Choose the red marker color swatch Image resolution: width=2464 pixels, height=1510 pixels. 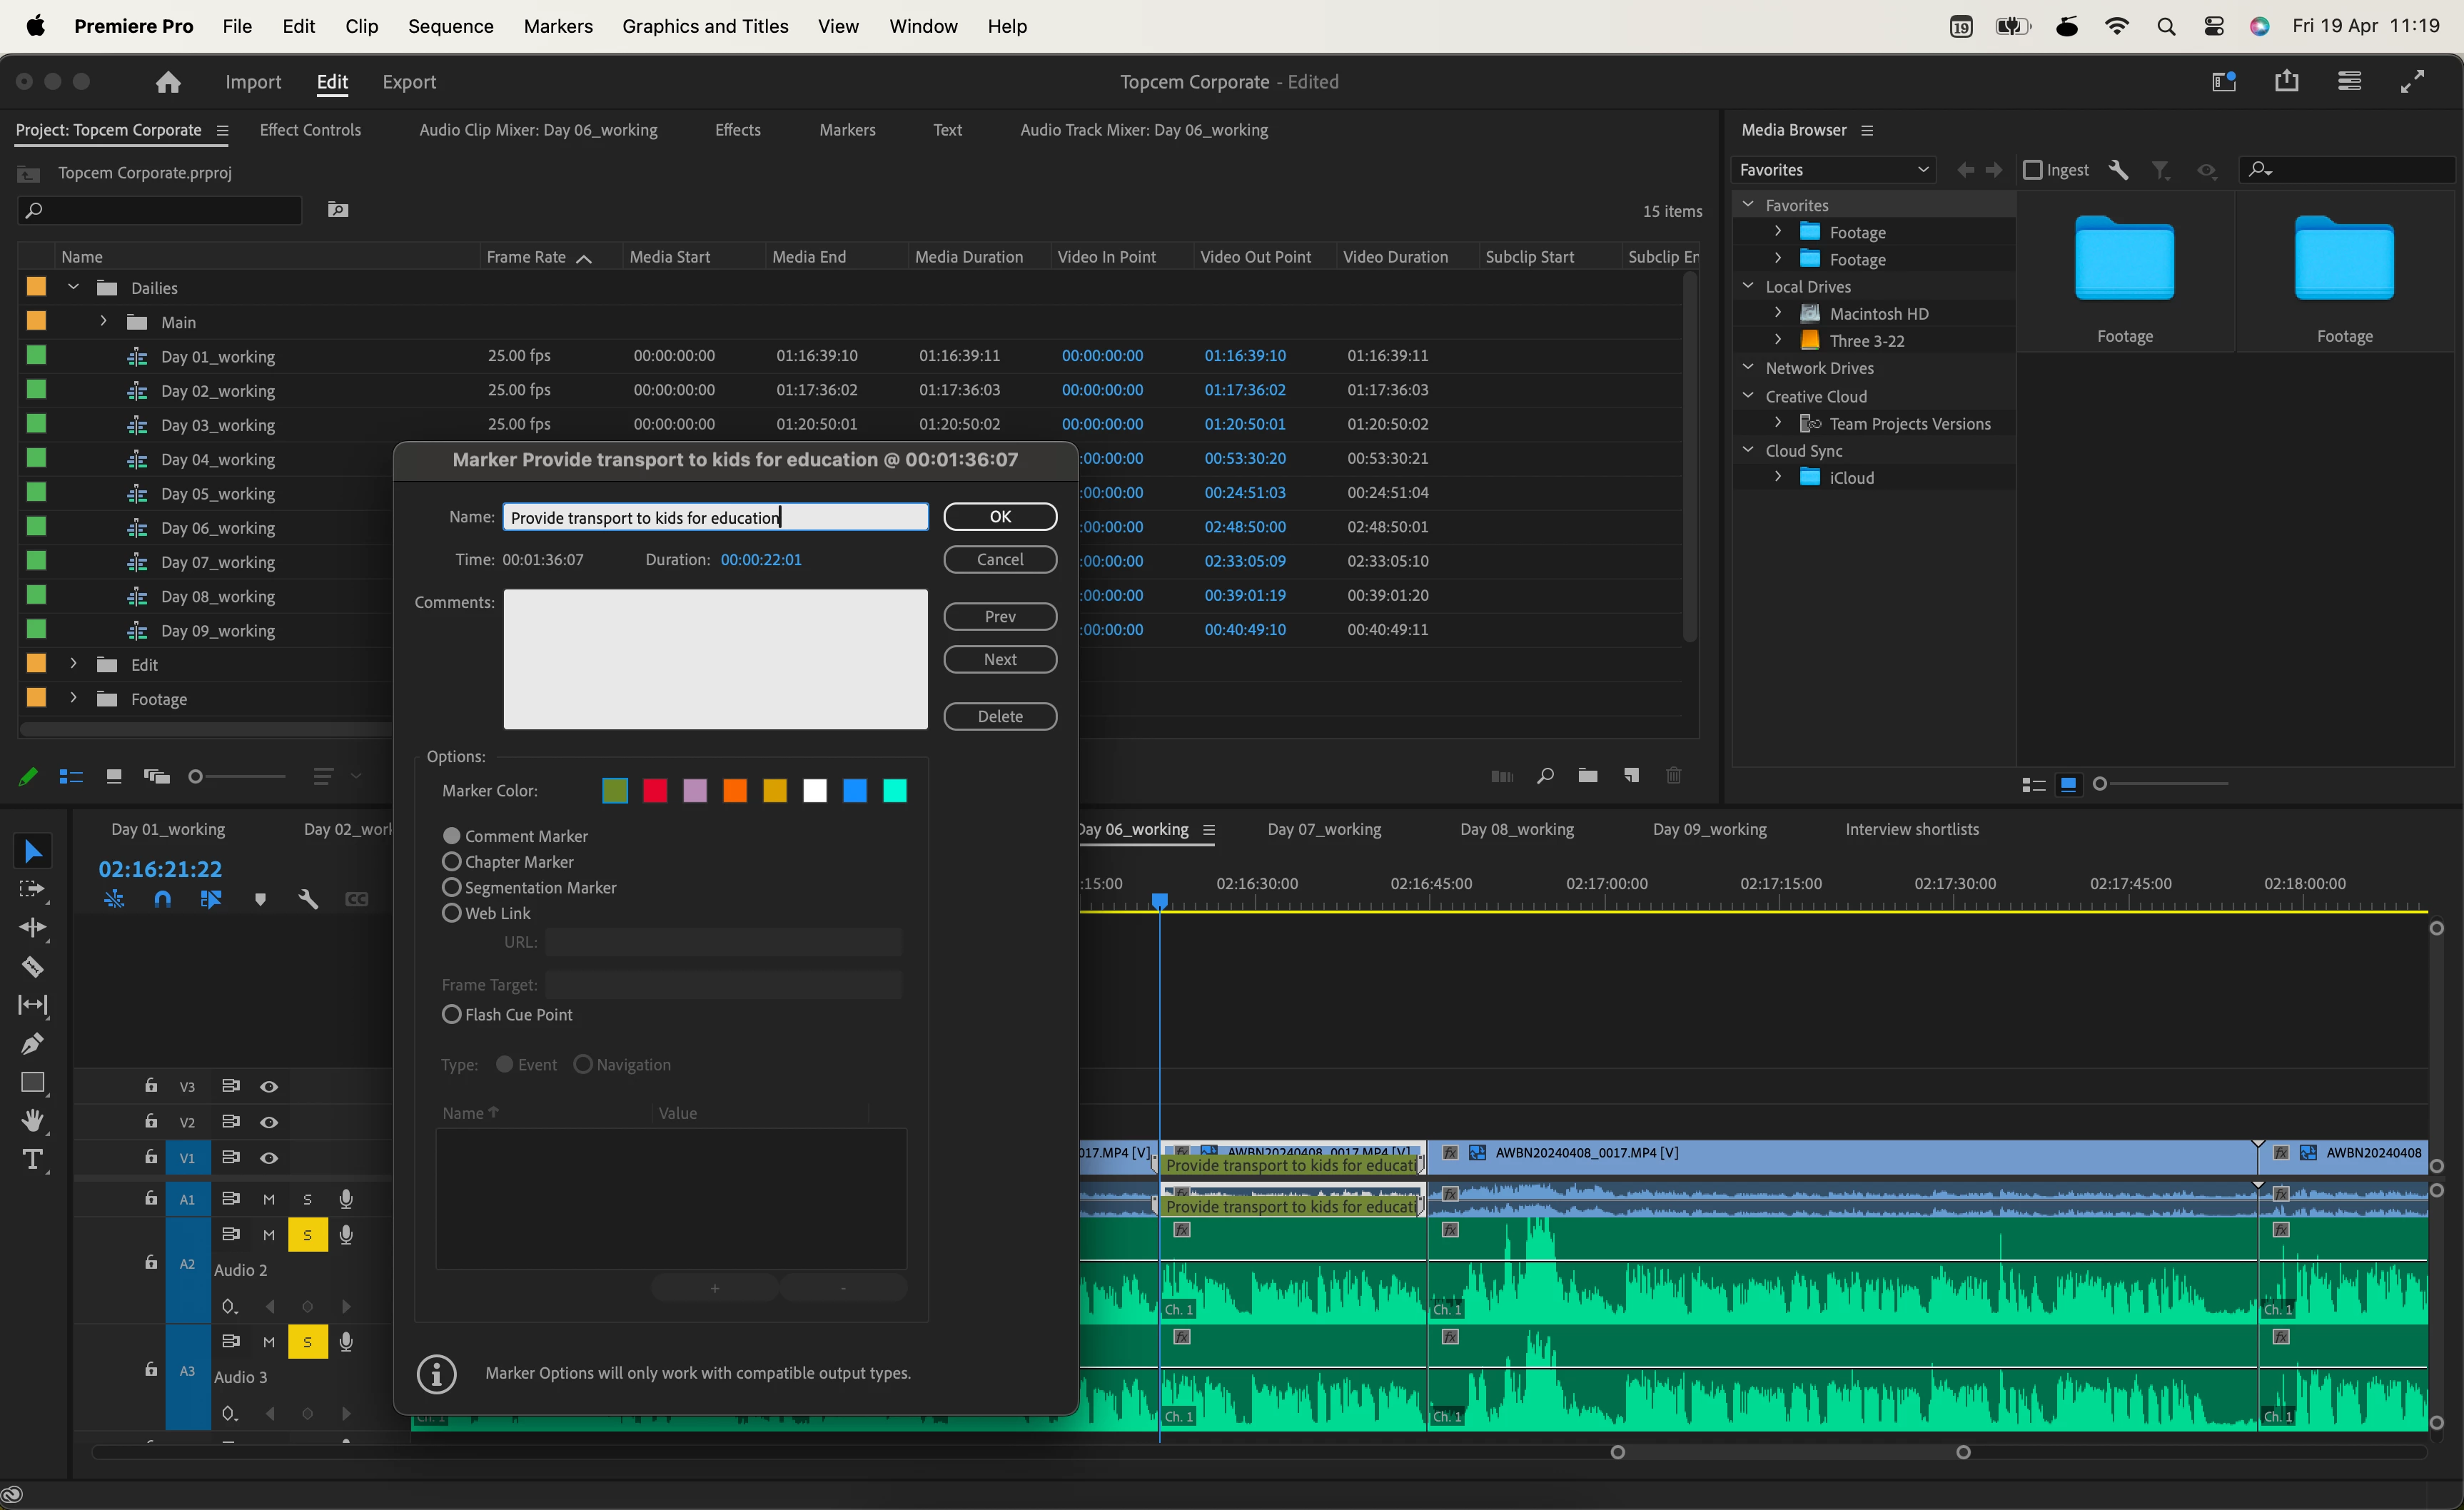coord(655,791)
